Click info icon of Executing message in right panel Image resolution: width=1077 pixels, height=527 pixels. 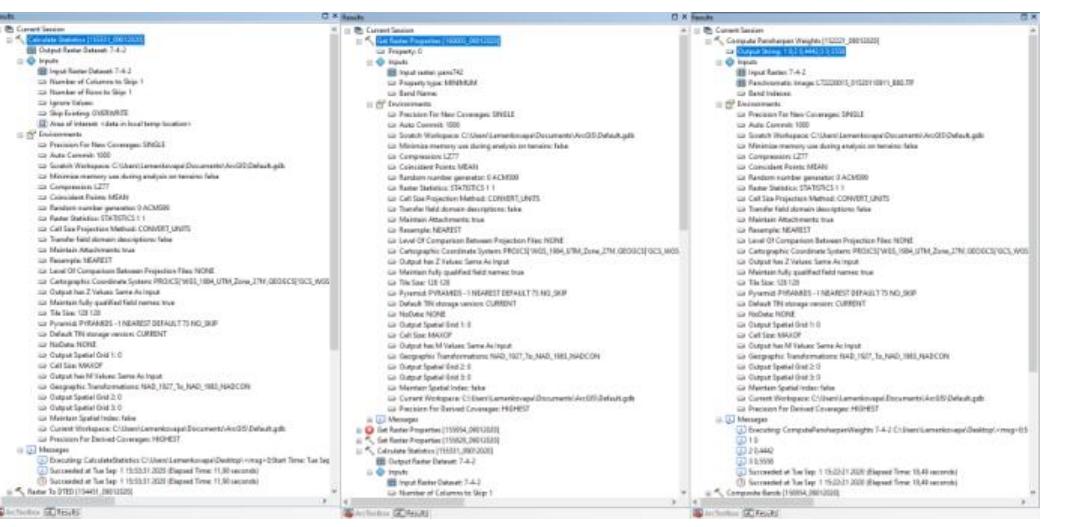coord(741,429)
